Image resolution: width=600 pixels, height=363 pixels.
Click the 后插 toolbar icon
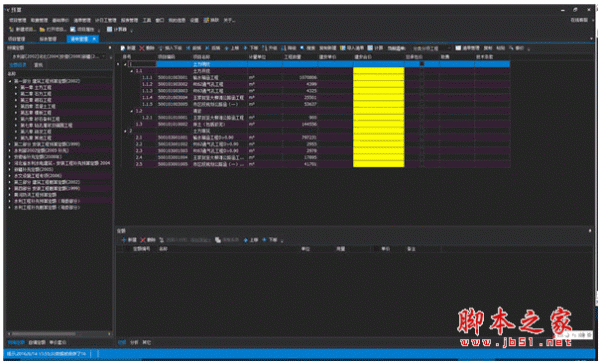pos(207,48)
